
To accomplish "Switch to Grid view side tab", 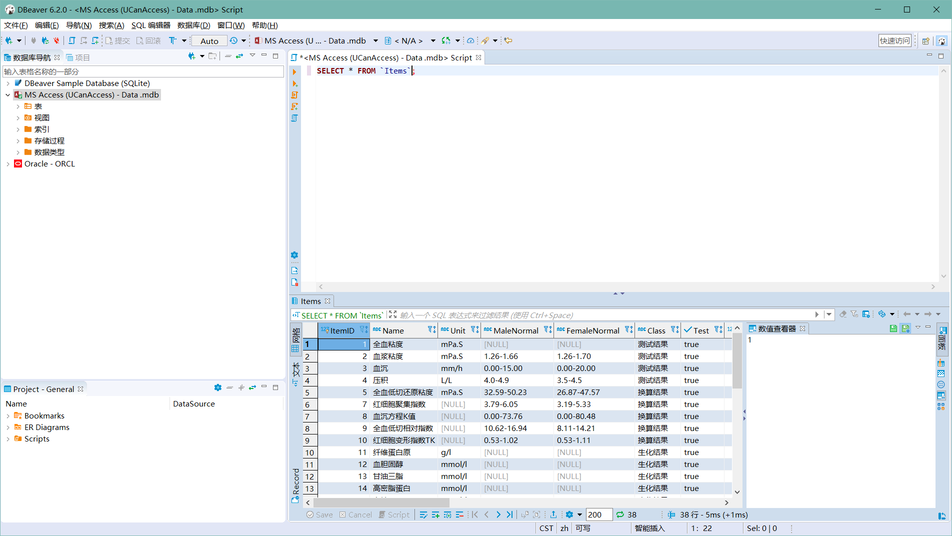I will [296, 341].
